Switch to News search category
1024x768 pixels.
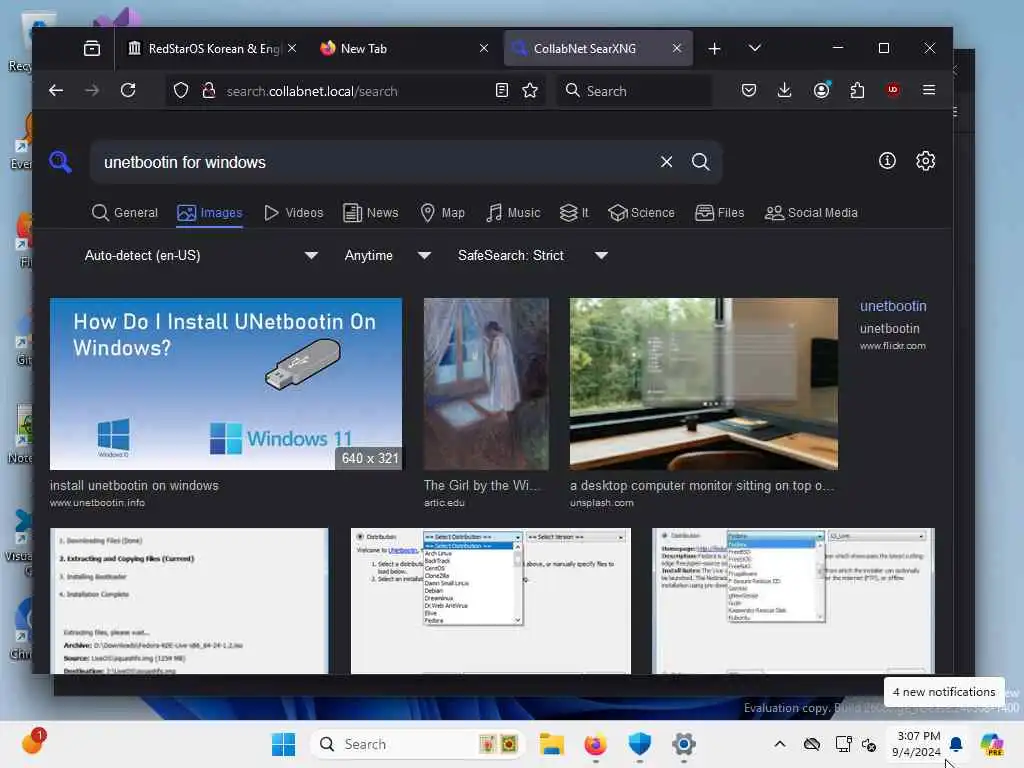point(370,213)
